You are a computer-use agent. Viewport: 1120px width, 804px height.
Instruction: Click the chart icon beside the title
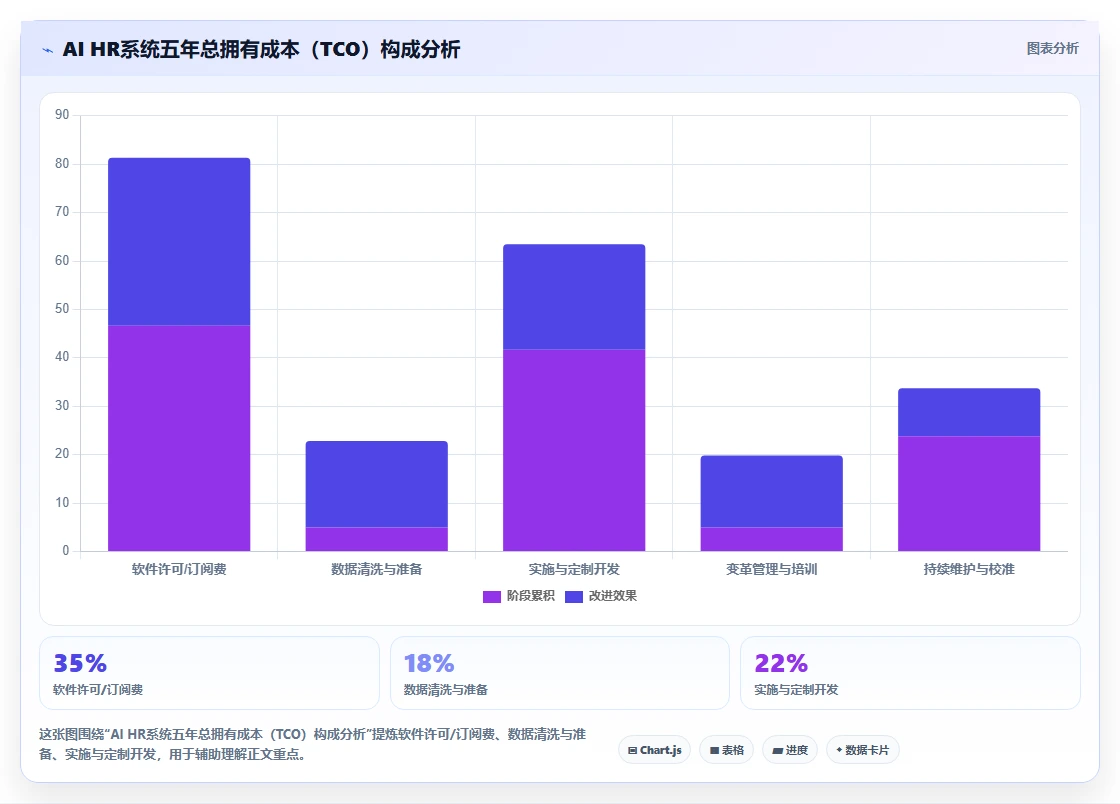click(x=48, y=50)
